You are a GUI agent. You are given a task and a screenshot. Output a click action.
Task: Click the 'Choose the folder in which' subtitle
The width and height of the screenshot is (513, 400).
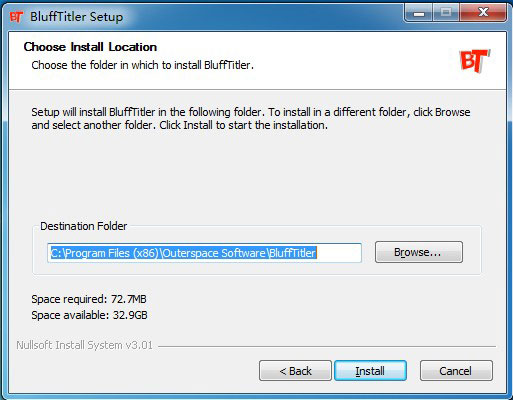[x=143, y=65]
